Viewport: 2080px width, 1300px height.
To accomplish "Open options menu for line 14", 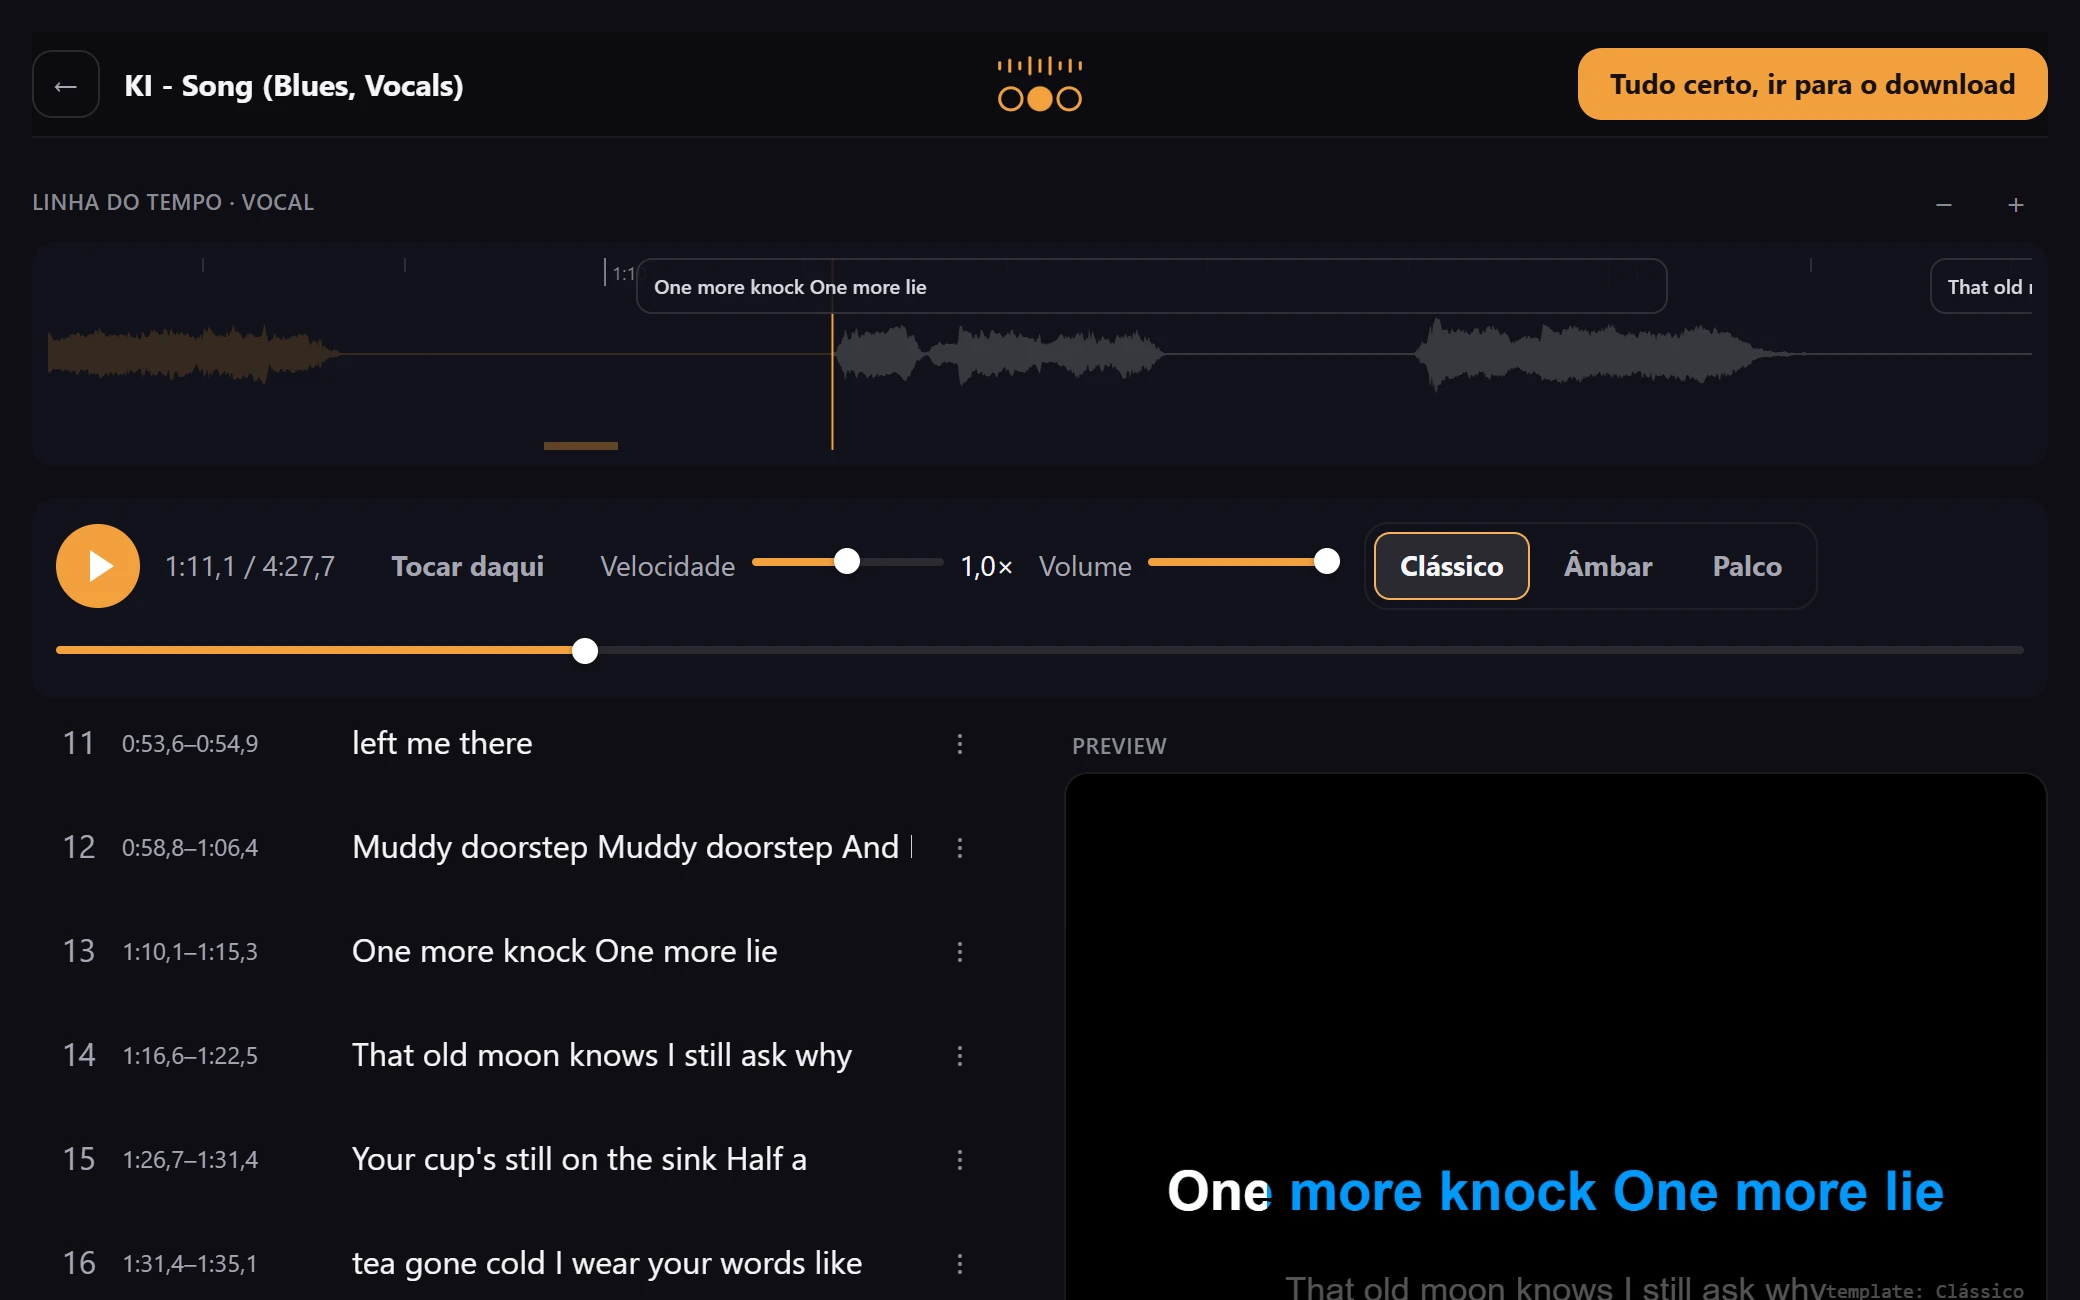I will pos(960,1056).
